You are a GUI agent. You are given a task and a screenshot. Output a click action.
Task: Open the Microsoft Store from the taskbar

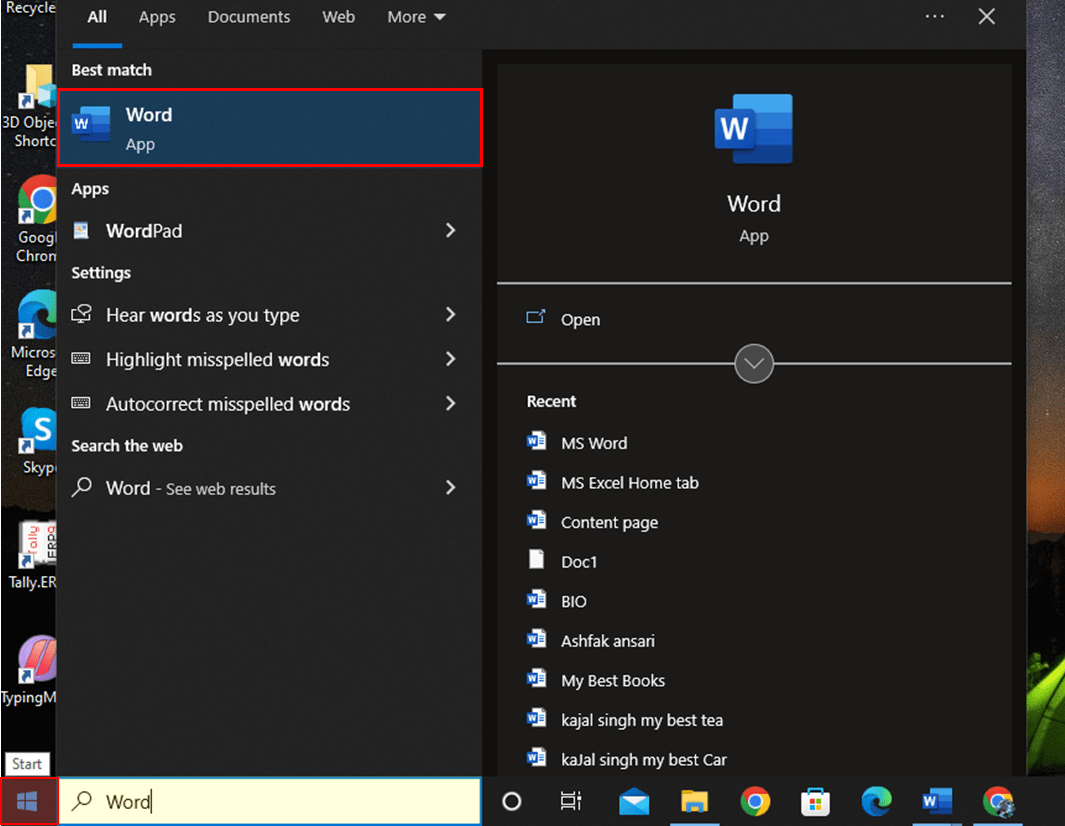click(815, 801)
